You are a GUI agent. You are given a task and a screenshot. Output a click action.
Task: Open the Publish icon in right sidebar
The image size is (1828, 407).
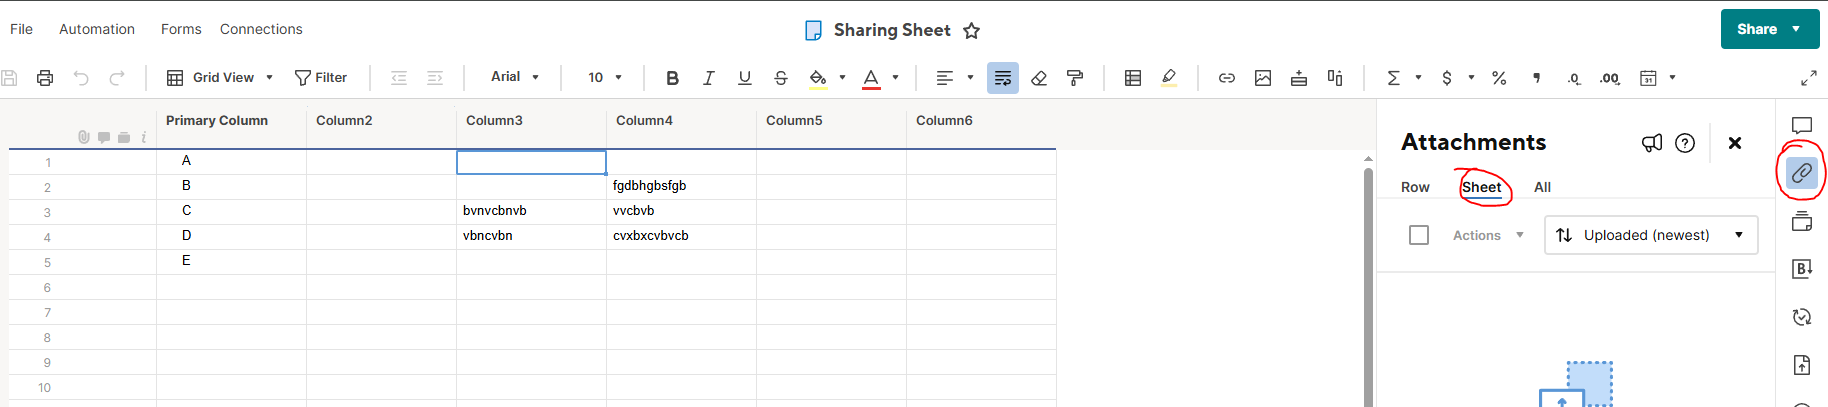(x=1802, y=365)
